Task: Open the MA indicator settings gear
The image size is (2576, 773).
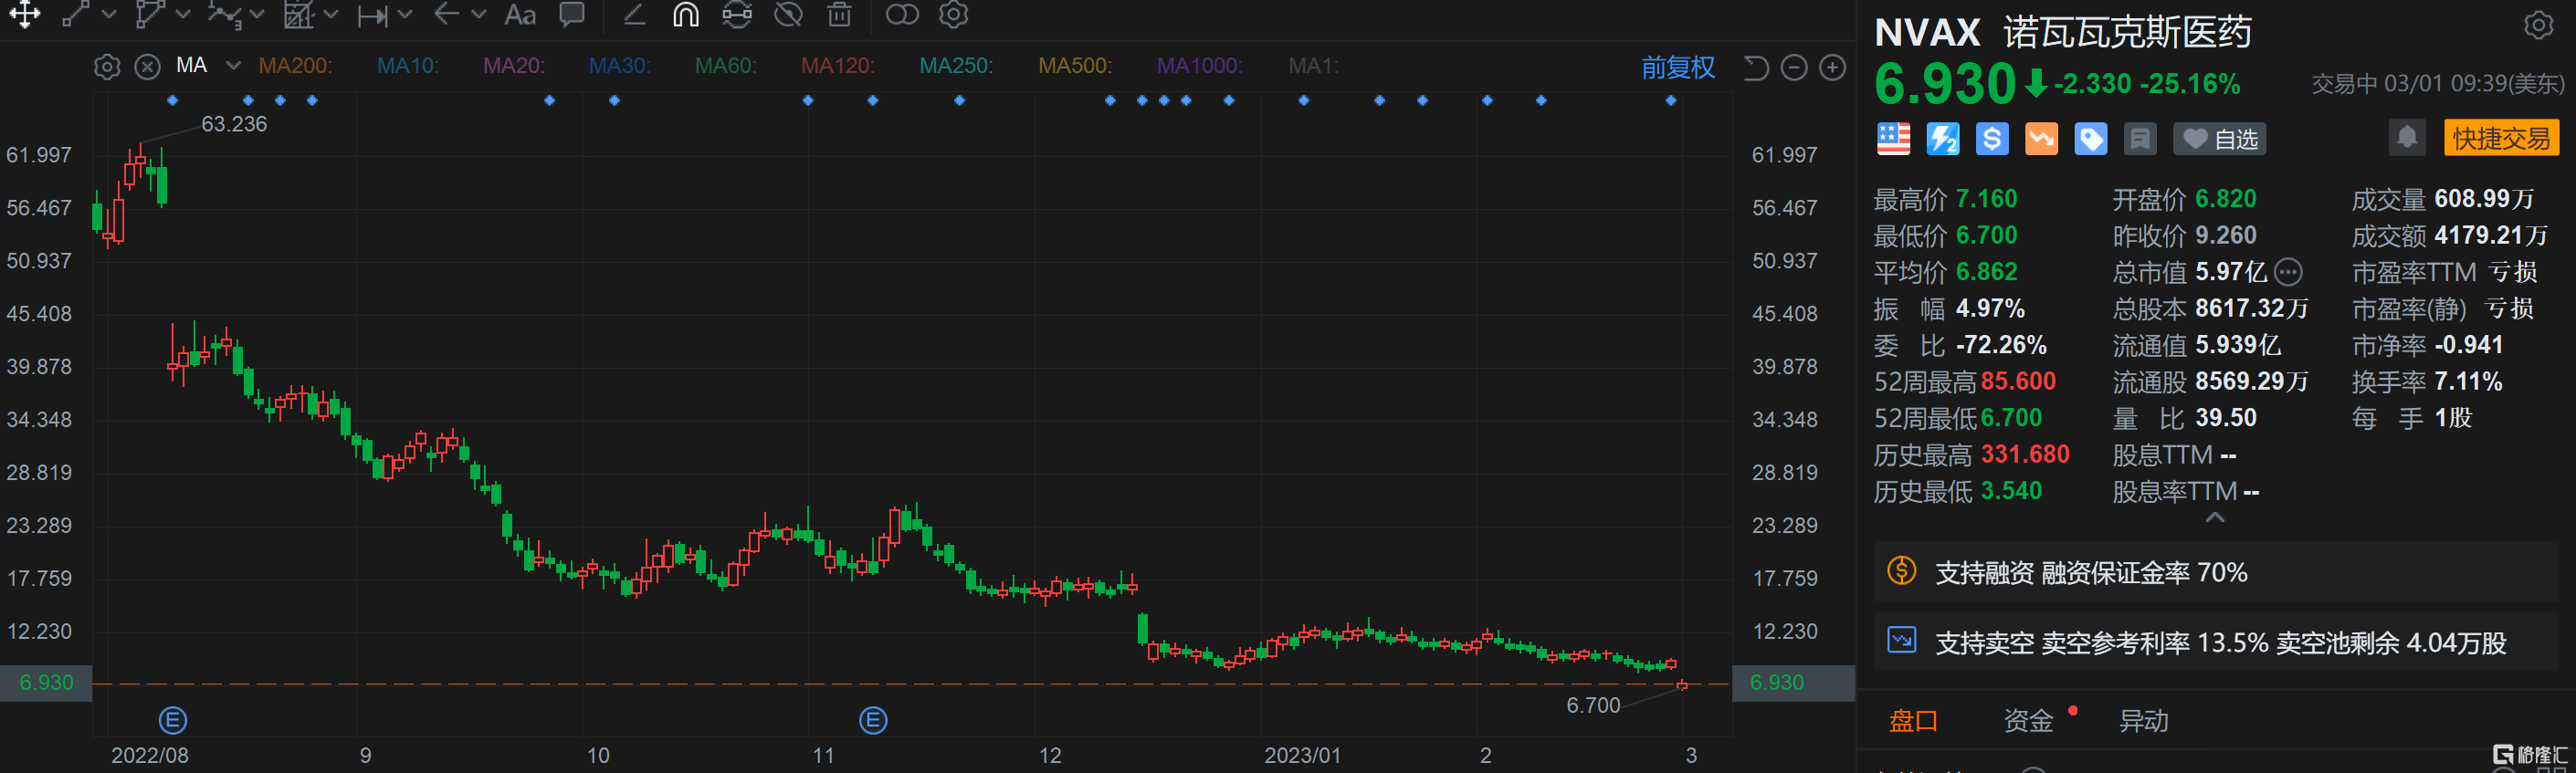Action: coord(107,67)
